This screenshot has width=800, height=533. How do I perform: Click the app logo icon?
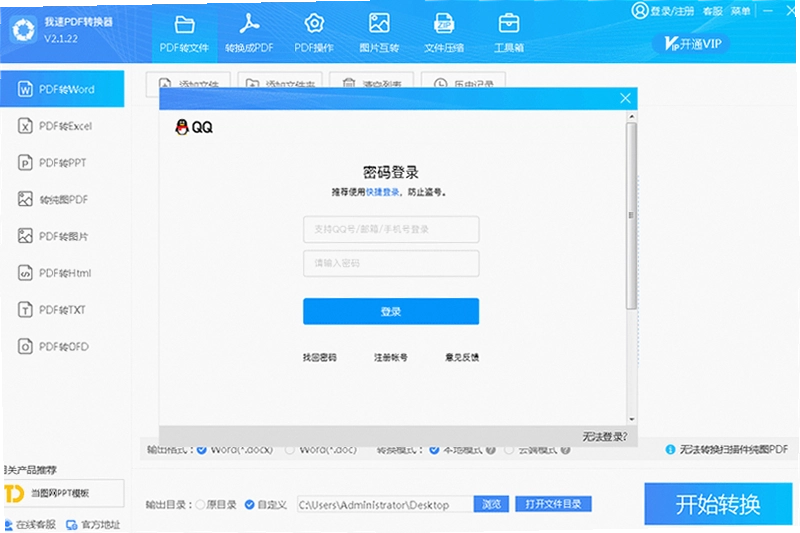coord(23,30)
